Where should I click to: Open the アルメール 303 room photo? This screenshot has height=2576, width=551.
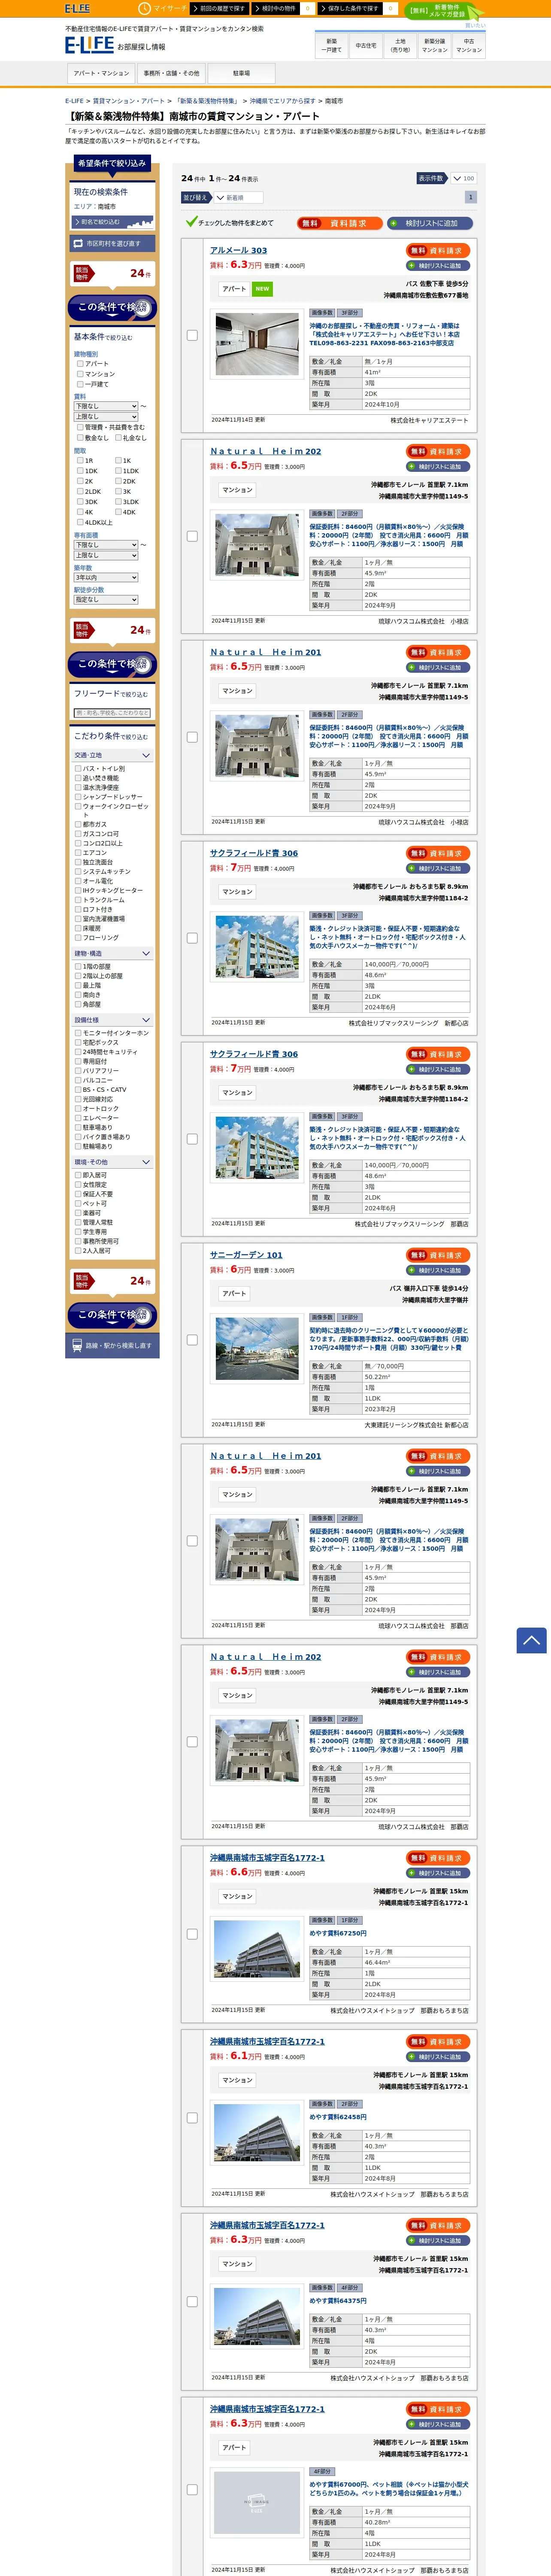[x=257, y=344]
